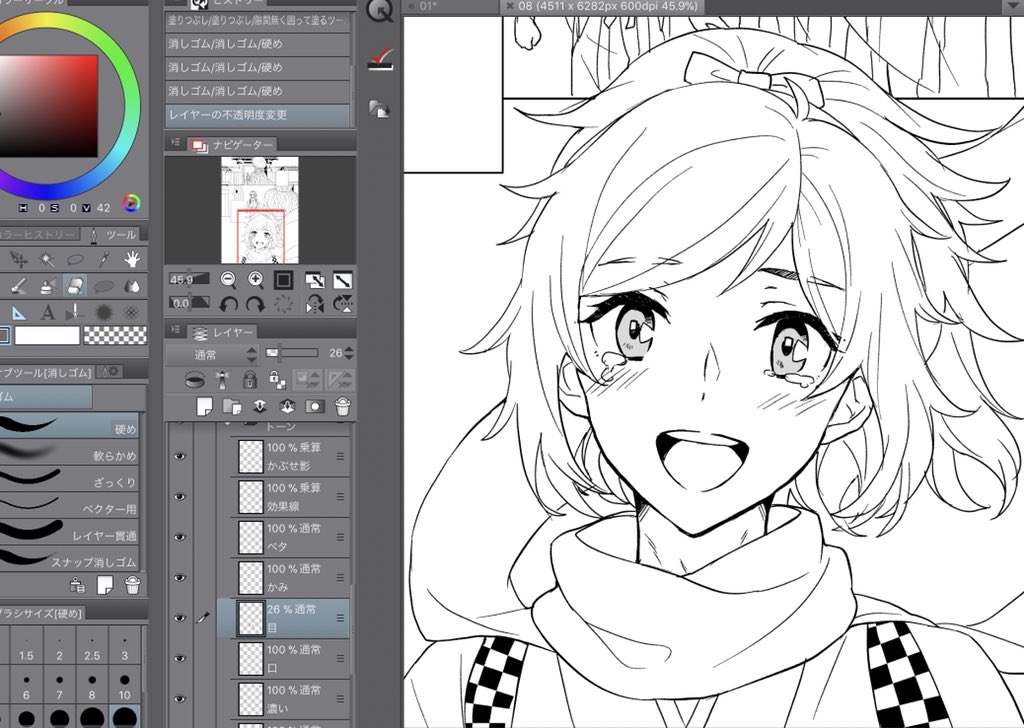Select the Auto select magic wand tool

[x=47, y=260]
